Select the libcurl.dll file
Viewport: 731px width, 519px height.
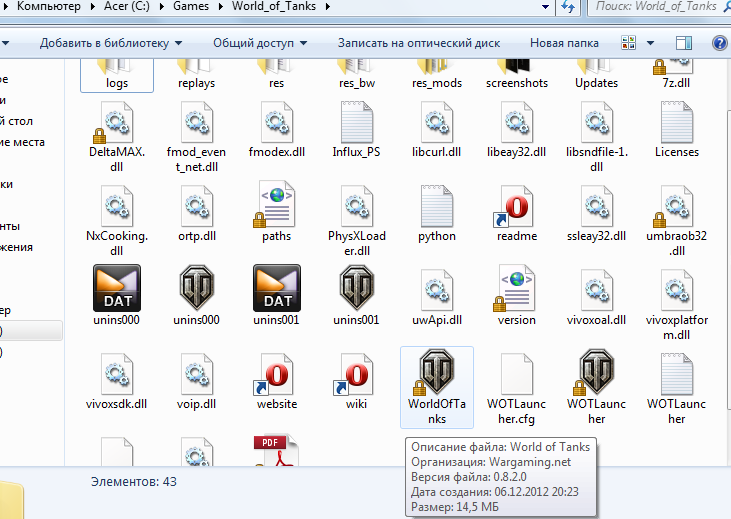coord(437,131)
